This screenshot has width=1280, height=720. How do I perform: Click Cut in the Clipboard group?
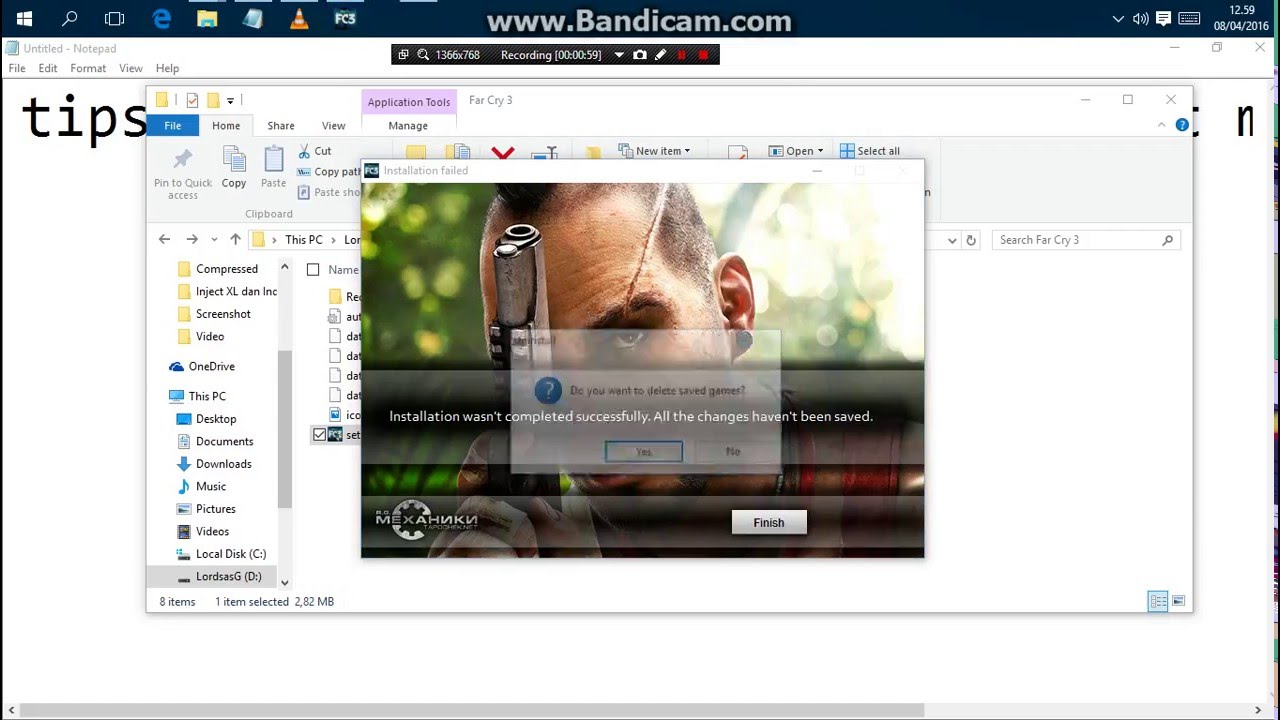click(315, 151)
